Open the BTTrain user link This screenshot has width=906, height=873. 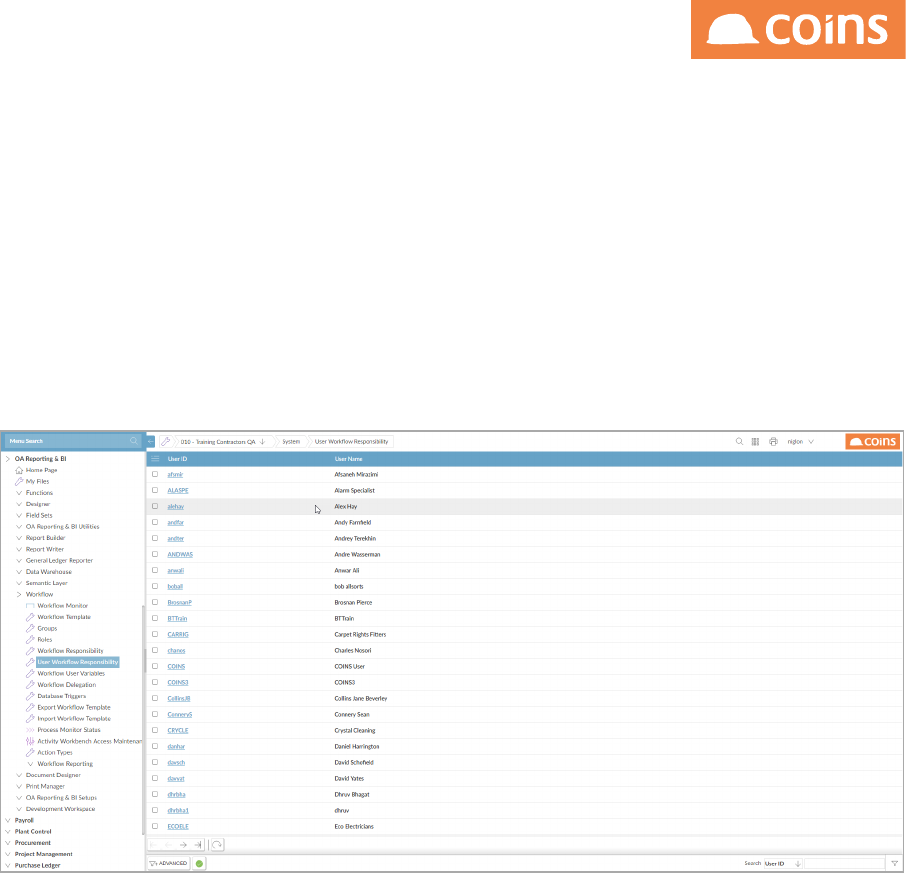[x=177, y=618]
